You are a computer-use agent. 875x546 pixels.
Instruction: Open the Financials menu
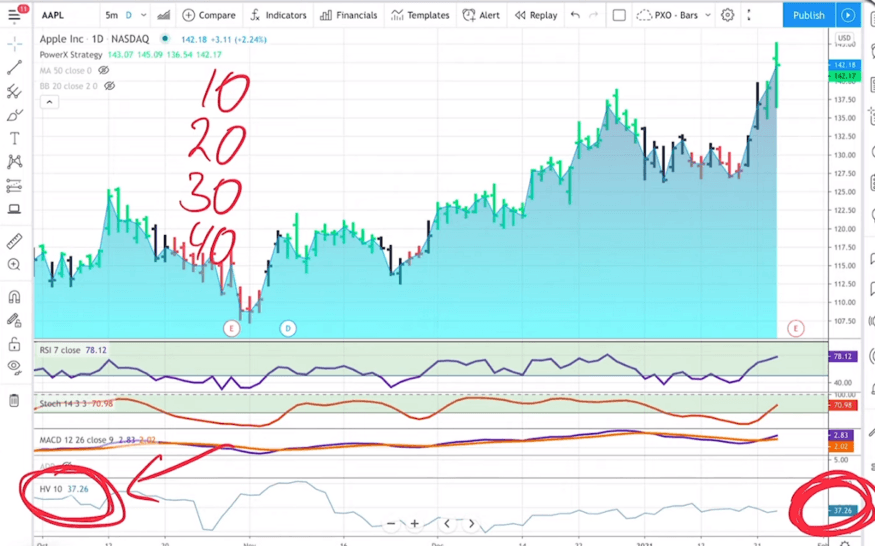click(x=349, y=15)
